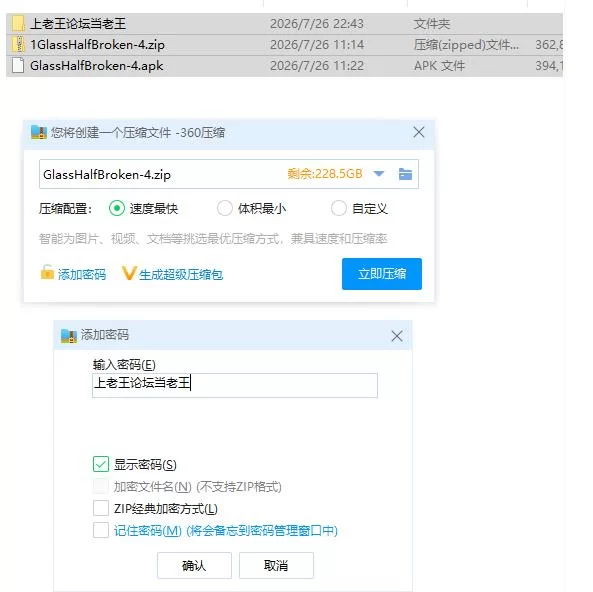Enable ZIP经典加密方式(L) checkbox
The image size is (593, 592).
coord(101,508)
